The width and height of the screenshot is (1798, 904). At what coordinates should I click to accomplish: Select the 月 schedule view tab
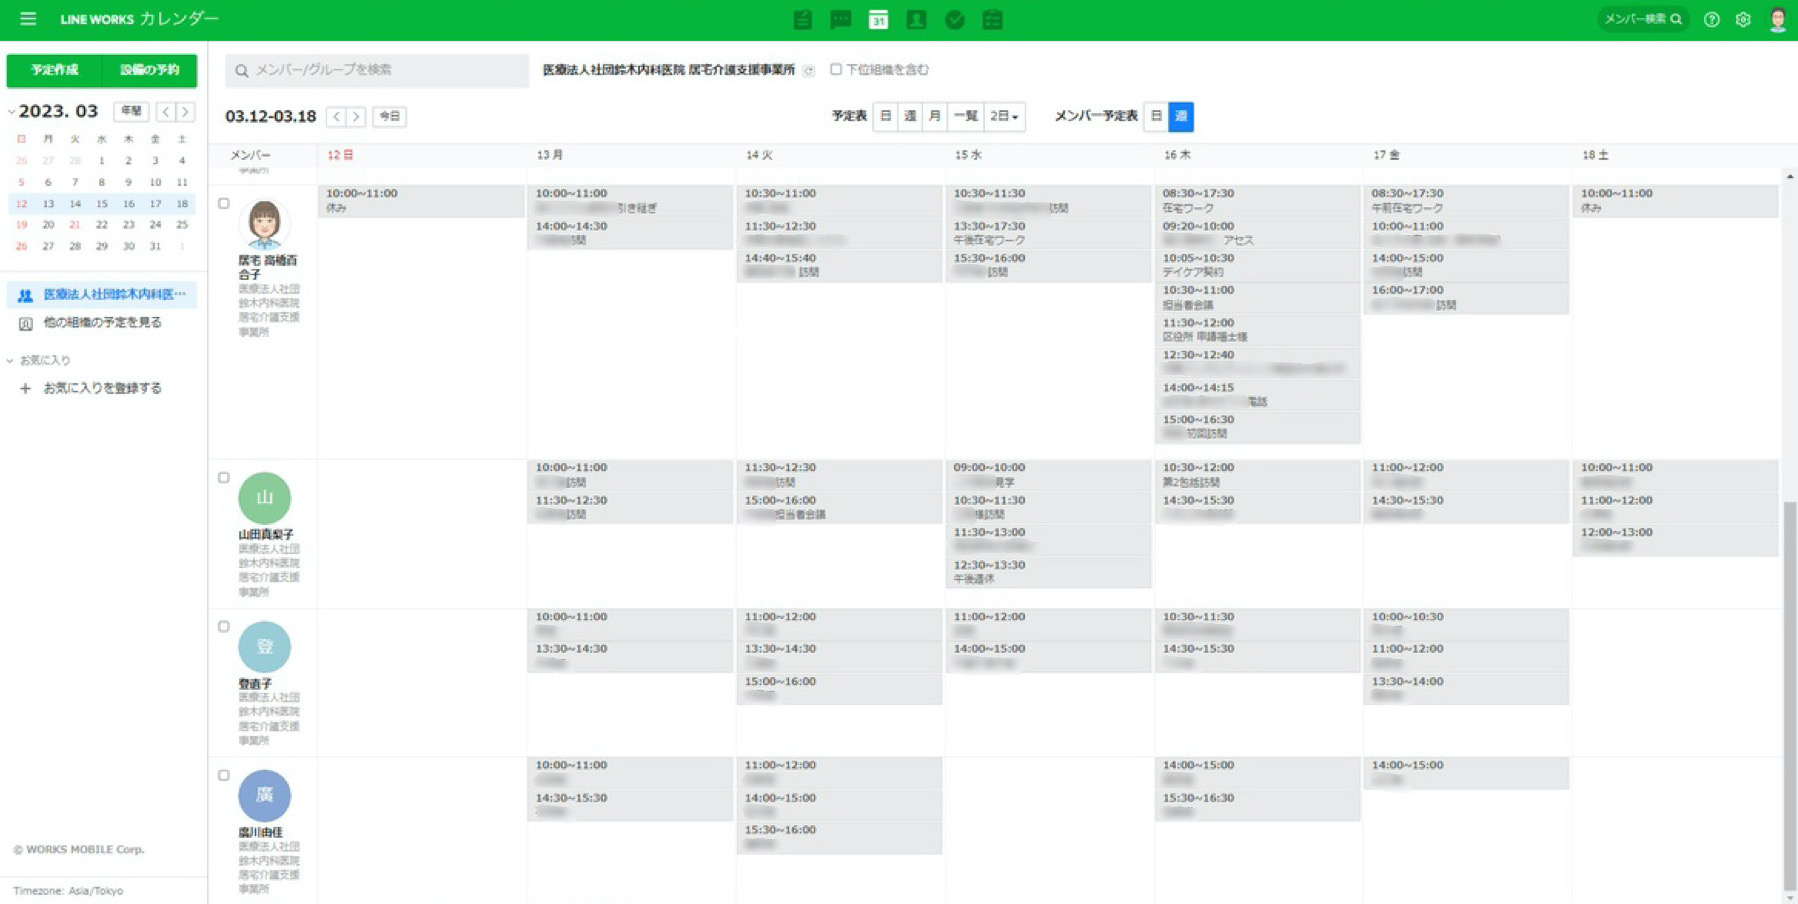pos(934,117)
